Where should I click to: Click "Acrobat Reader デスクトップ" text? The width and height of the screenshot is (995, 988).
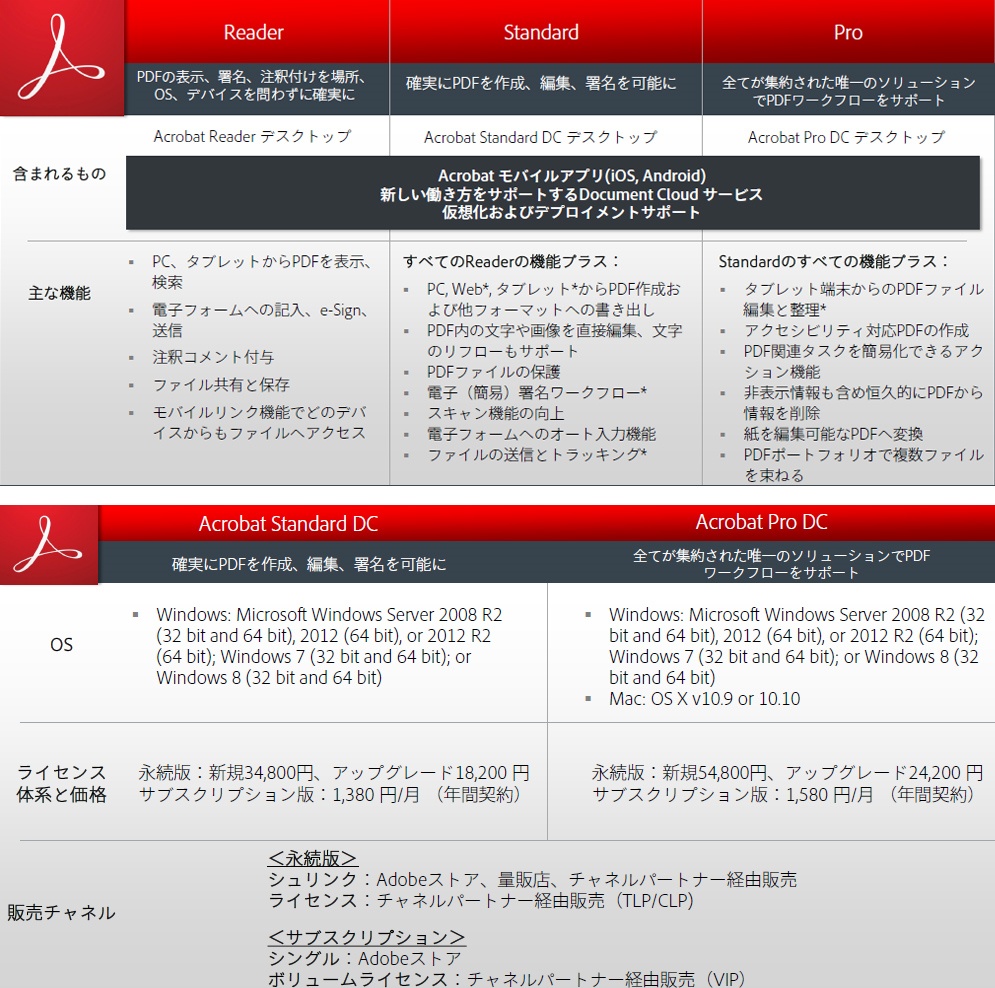click(253, 136)
